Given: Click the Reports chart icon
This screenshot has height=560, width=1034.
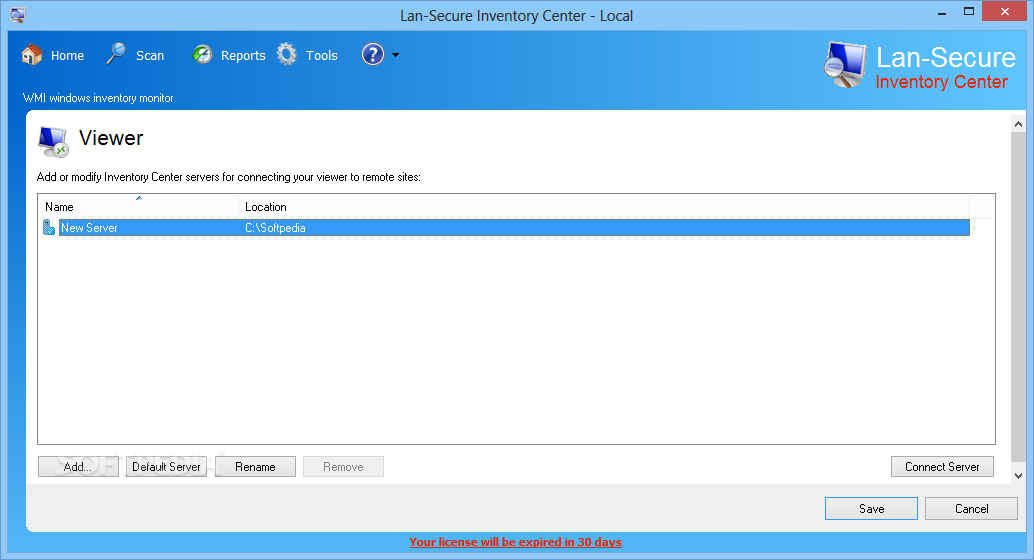Looking at the screenshot, I should (x=202, y=54).
